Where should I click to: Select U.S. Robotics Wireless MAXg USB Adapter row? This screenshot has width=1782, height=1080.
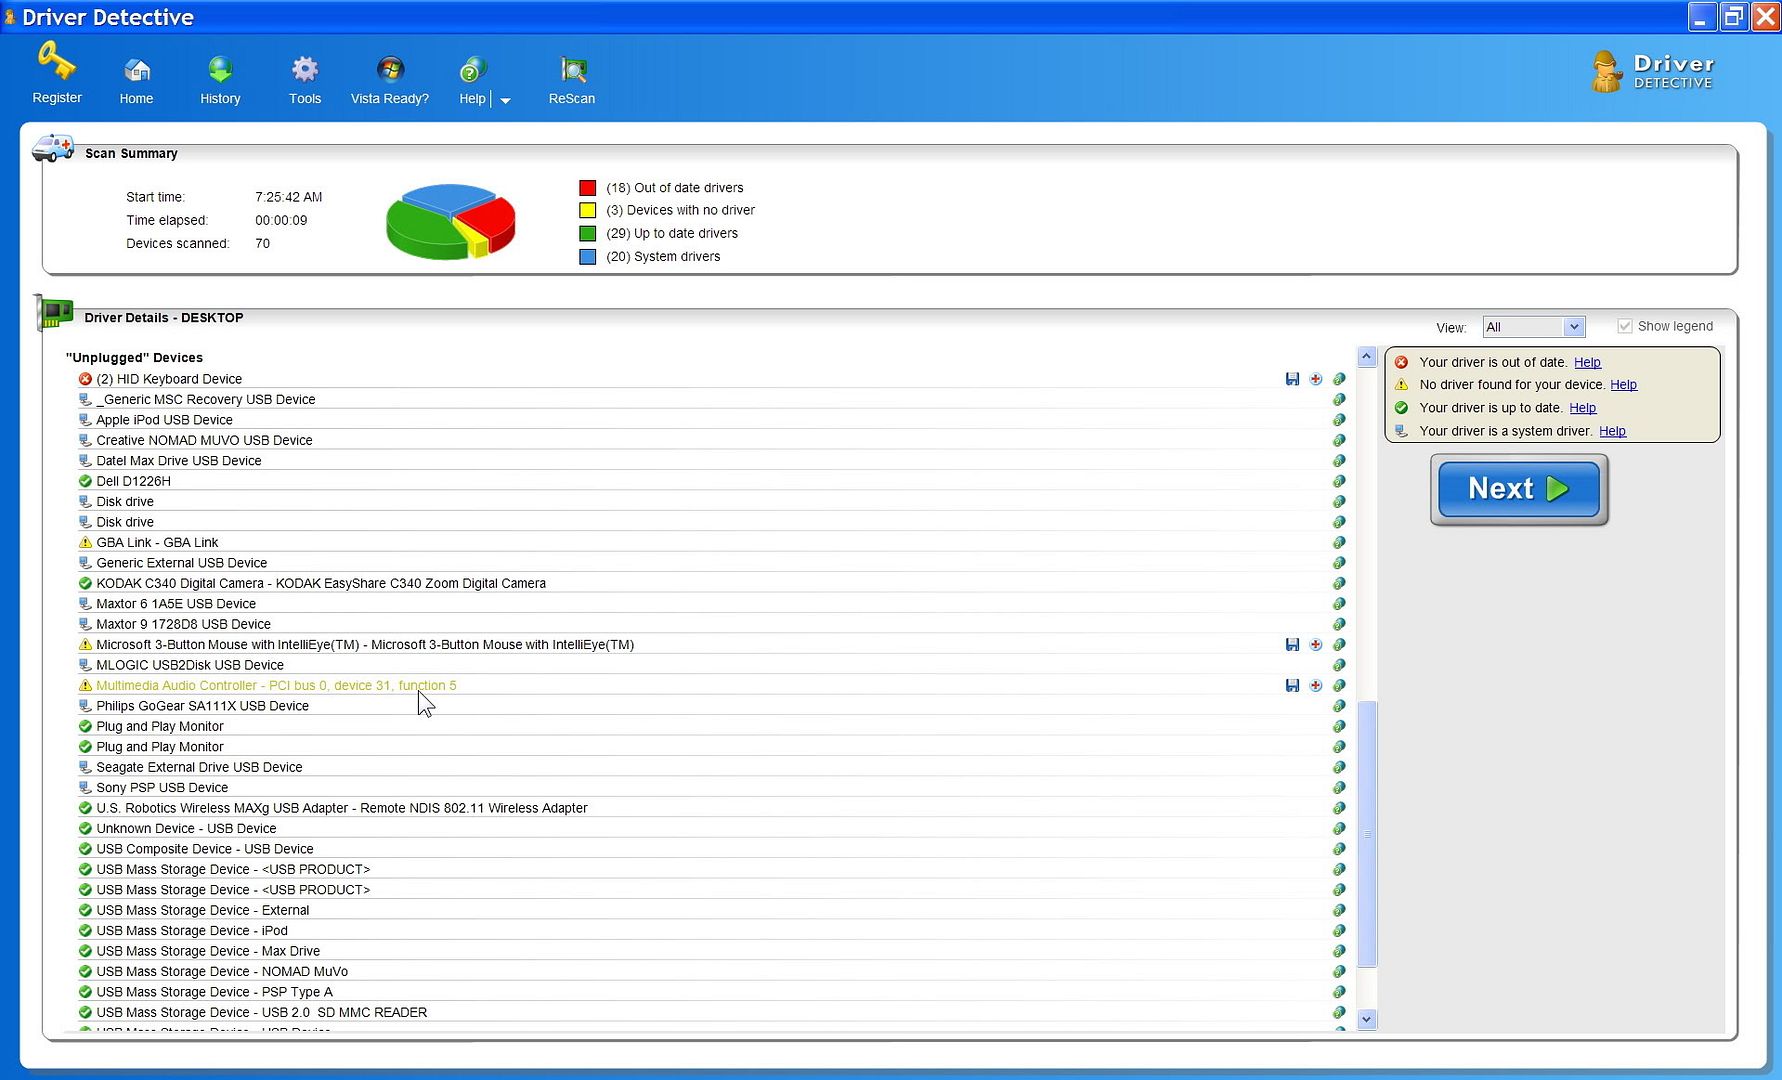coord(710,808)
